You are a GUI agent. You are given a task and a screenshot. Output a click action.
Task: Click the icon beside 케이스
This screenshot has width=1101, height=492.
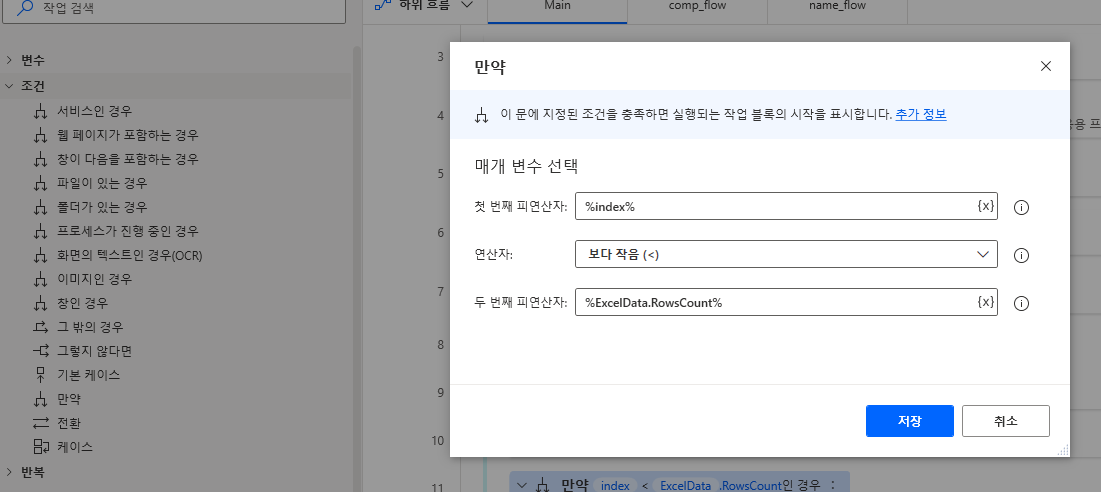click(40, 446)
